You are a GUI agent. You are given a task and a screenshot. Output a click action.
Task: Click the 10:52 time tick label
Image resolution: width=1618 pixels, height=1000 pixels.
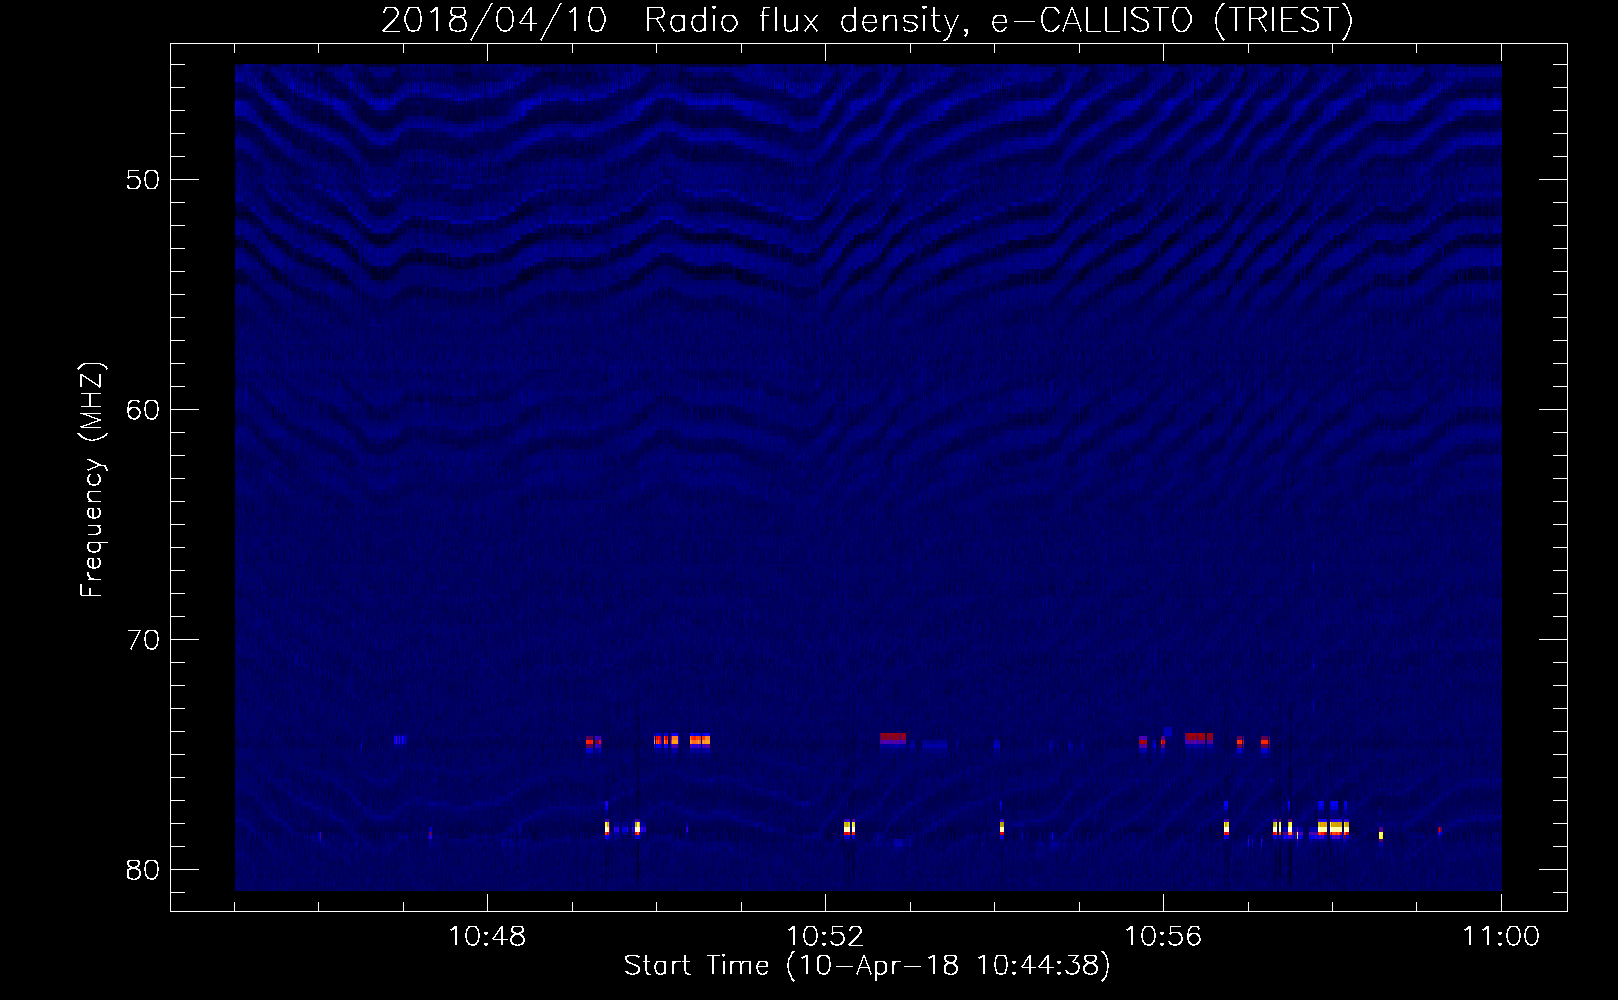pyautogui.click(x=825, y=937)
